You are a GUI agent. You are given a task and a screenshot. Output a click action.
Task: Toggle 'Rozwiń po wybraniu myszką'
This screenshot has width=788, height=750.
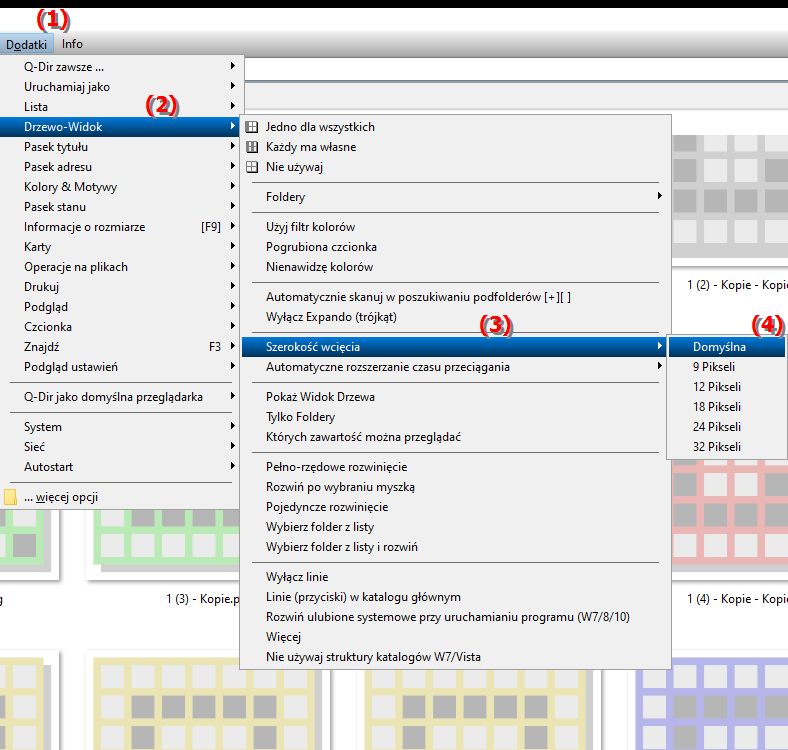coord(456,487)
